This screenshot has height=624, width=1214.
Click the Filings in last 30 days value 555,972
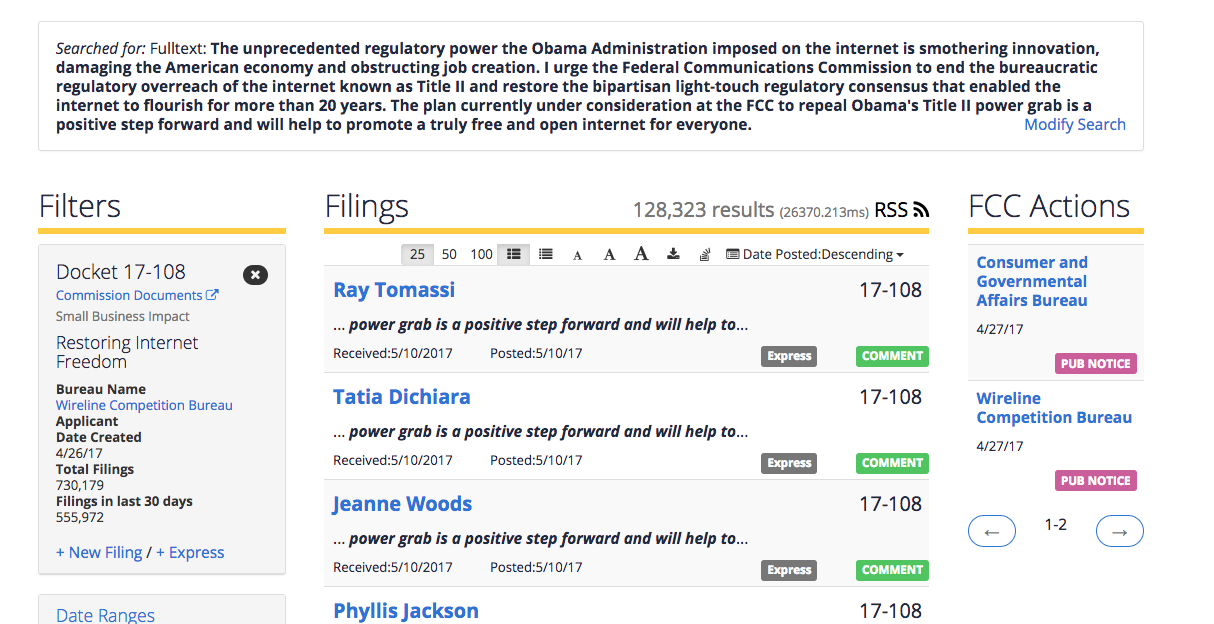[80, 517]
